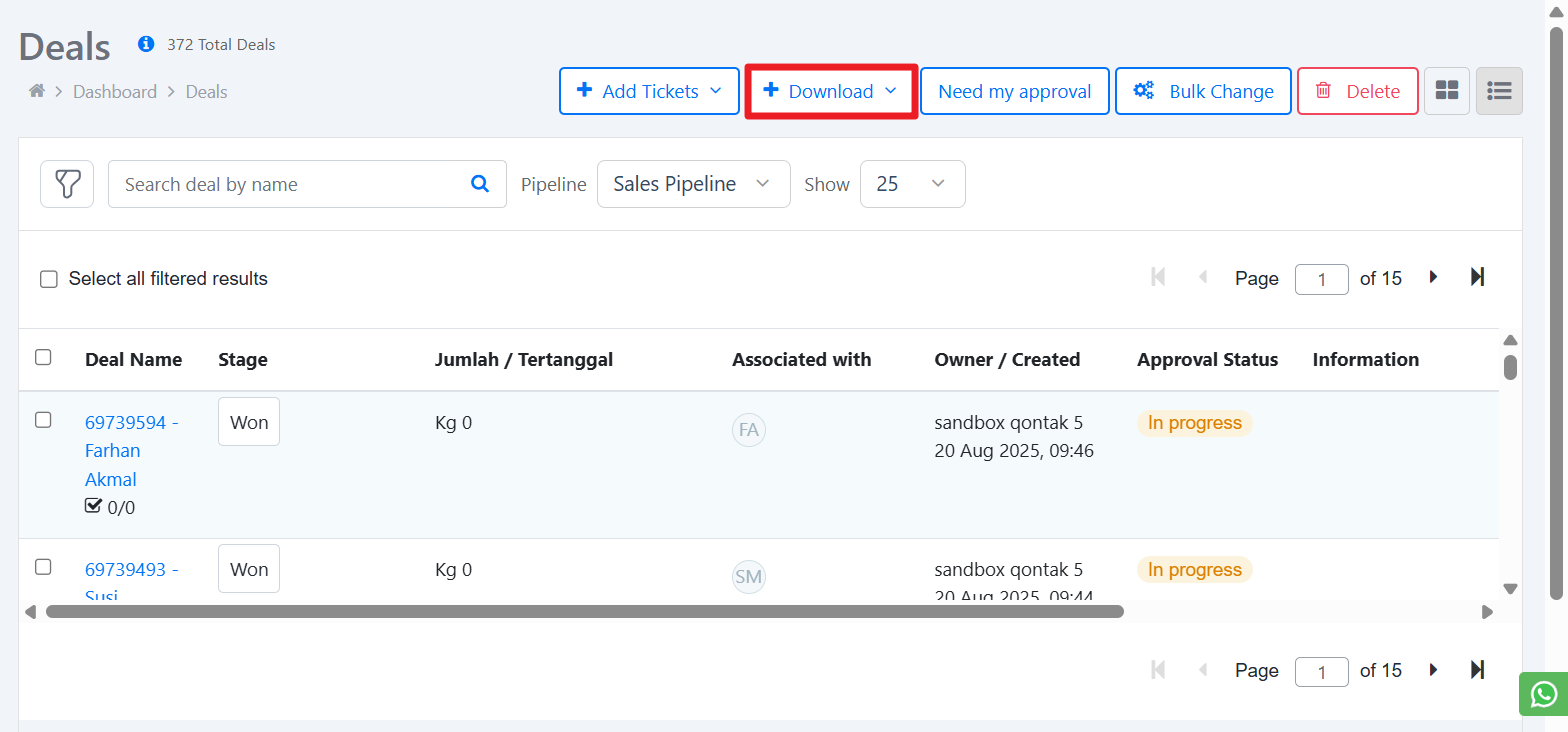Screen dimensions: 1568x732
Task: Click the home breadcrumb icon
Action: coord(37,91)
